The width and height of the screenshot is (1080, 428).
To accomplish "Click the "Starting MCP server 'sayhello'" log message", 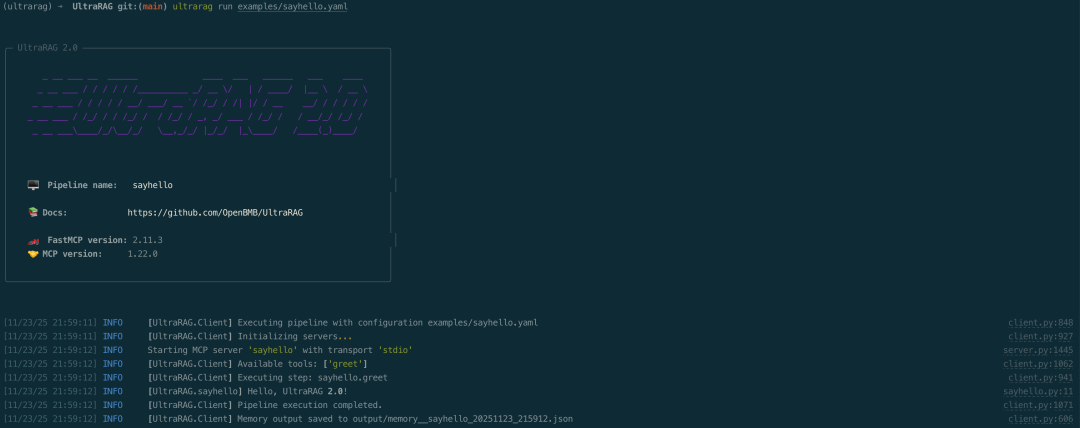I will pos(280,350).
